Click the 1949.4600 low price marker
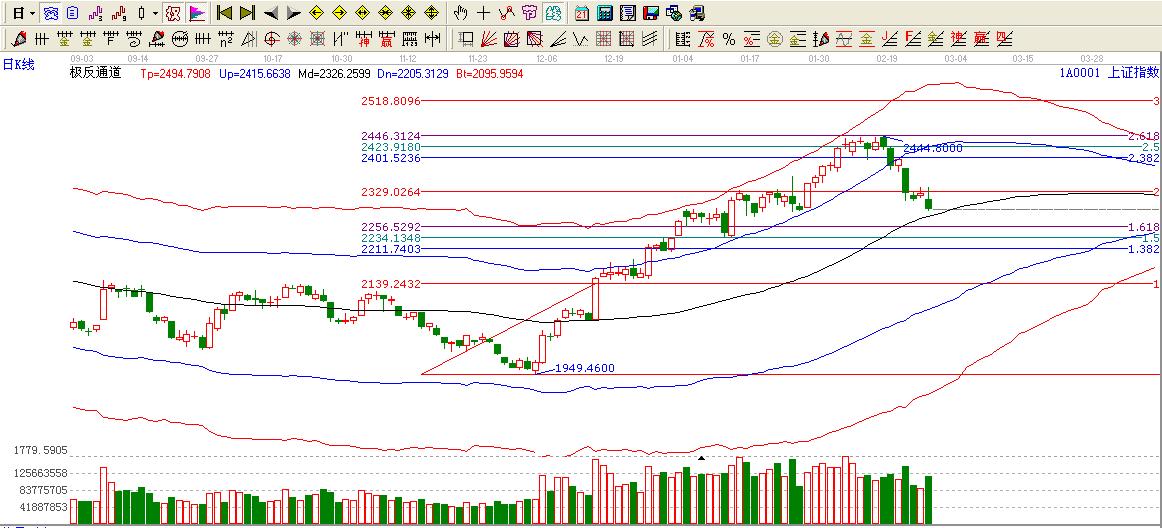The height and width of the screenshot is (528, 1162). tap(585, 368)
